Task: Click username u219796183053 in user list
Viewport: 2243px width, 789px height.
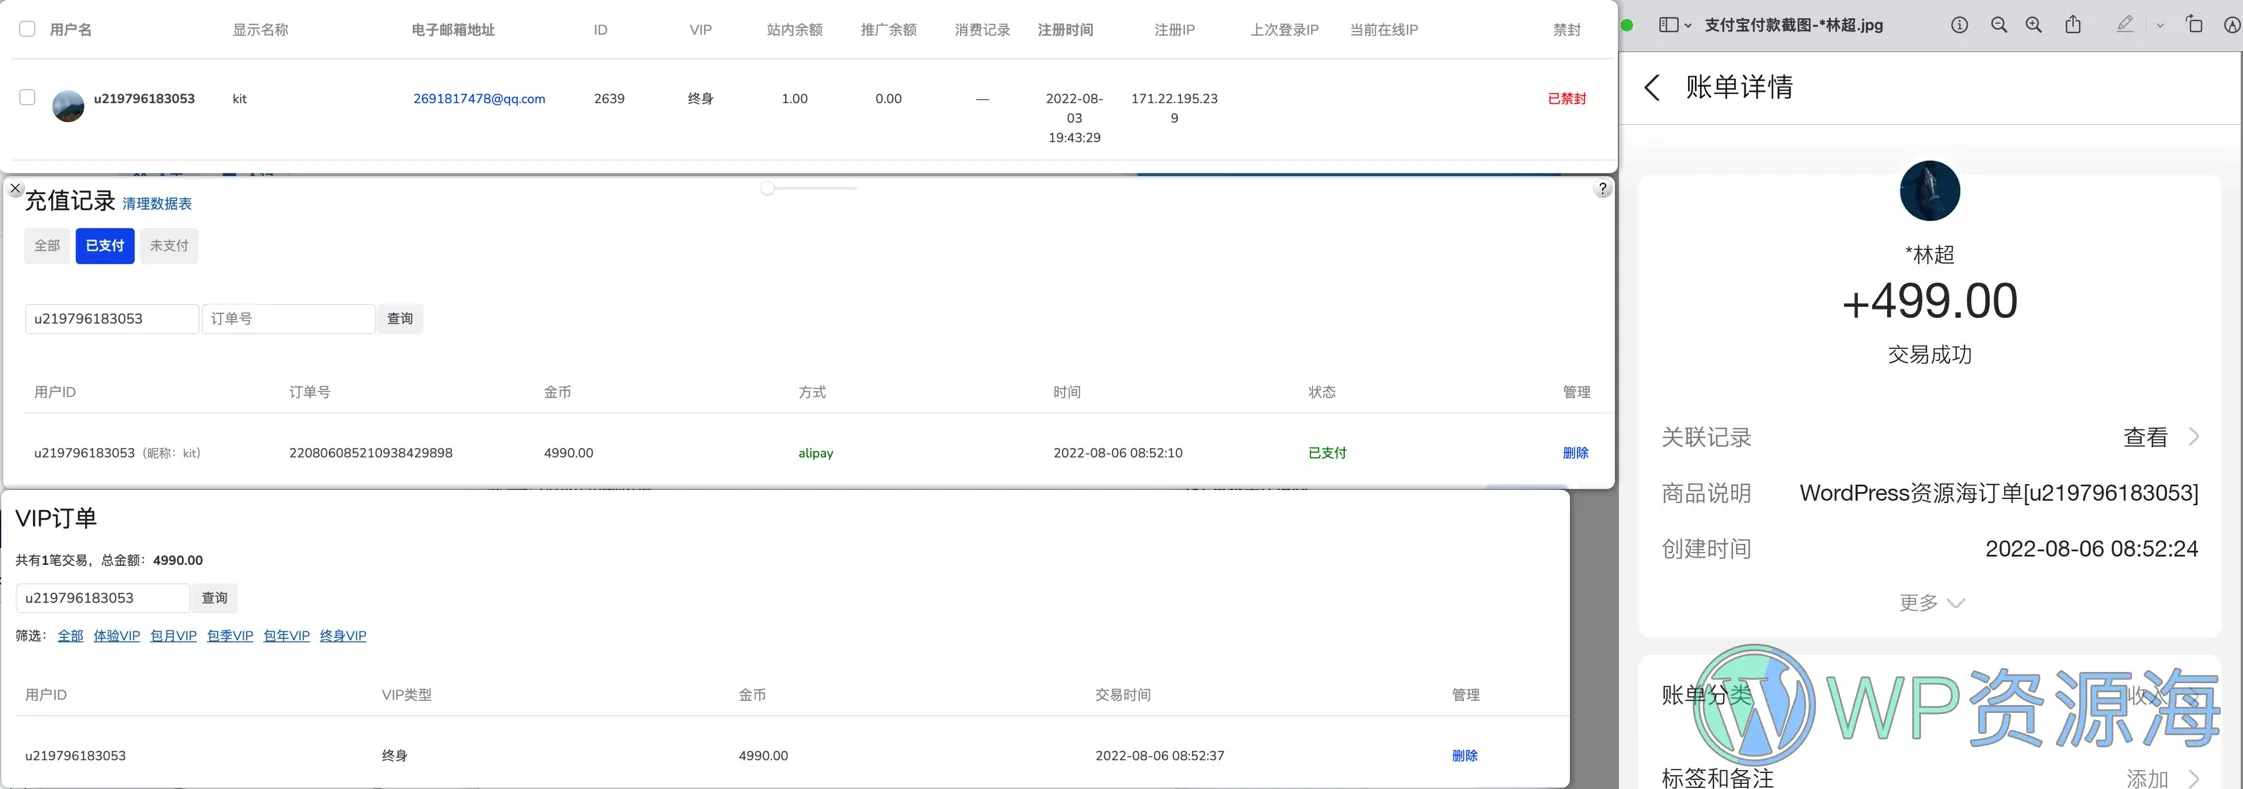Action: [144, 99]
